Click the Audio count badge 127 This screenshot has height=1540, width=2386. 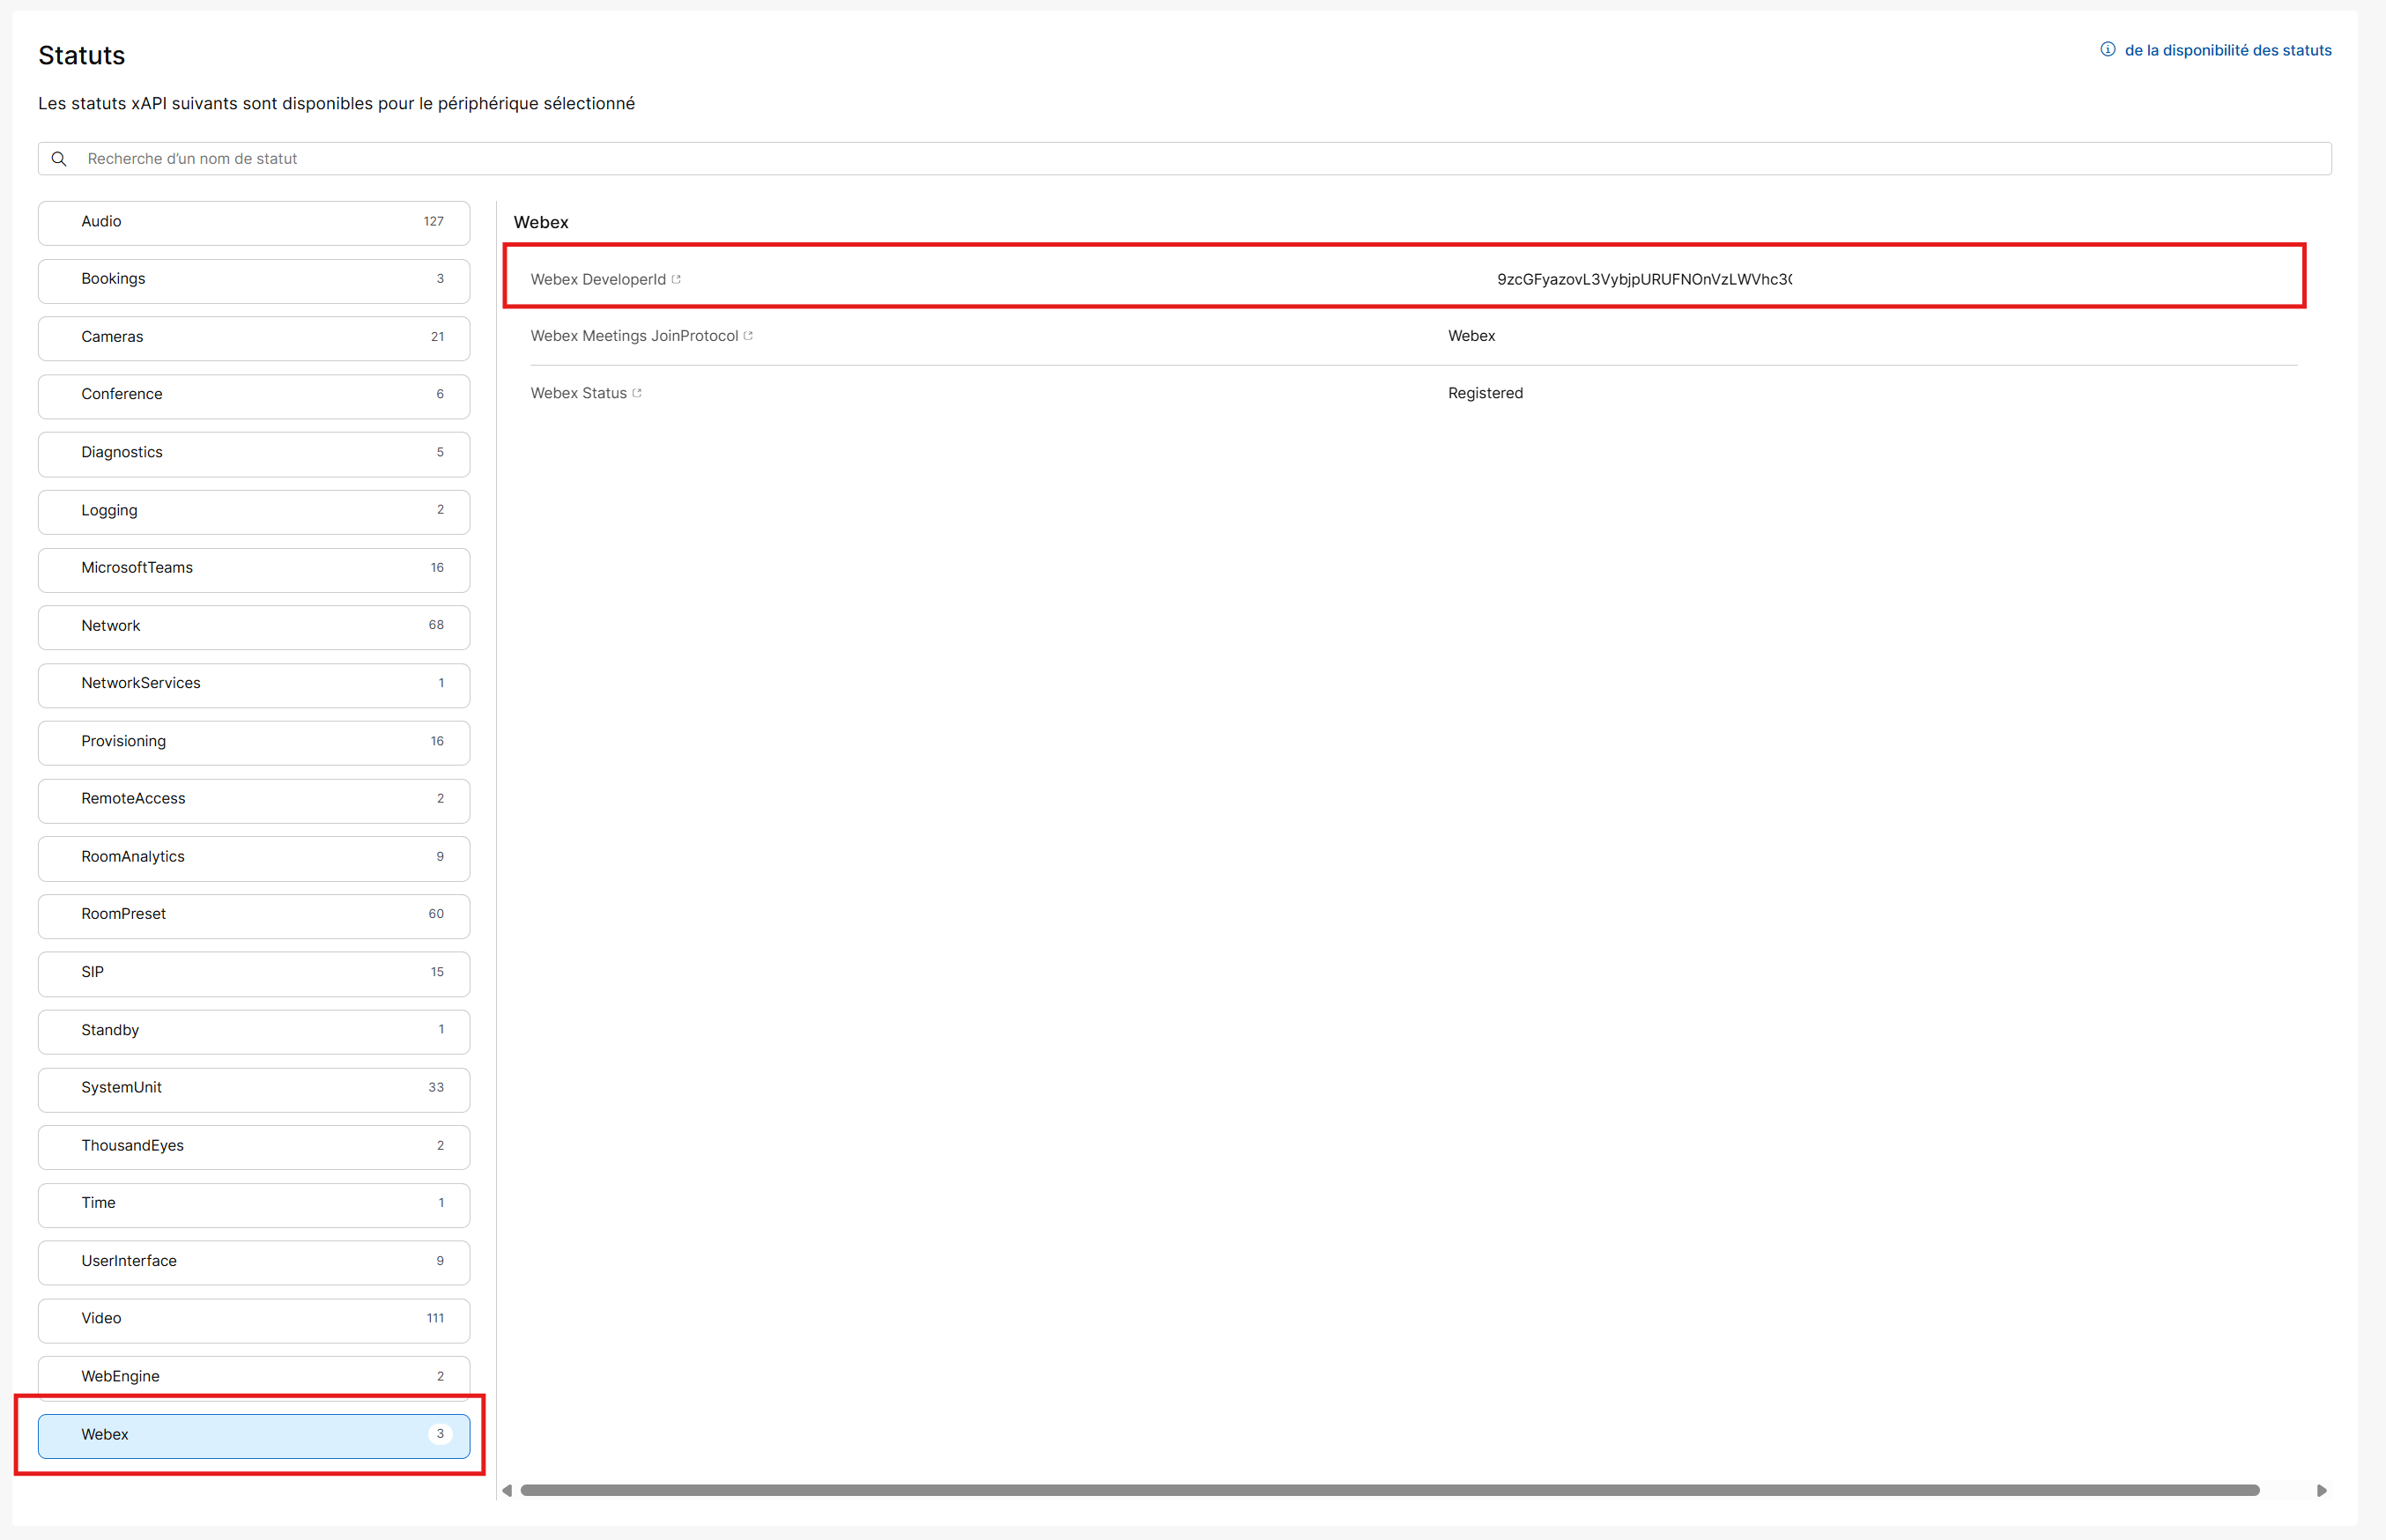433,222
